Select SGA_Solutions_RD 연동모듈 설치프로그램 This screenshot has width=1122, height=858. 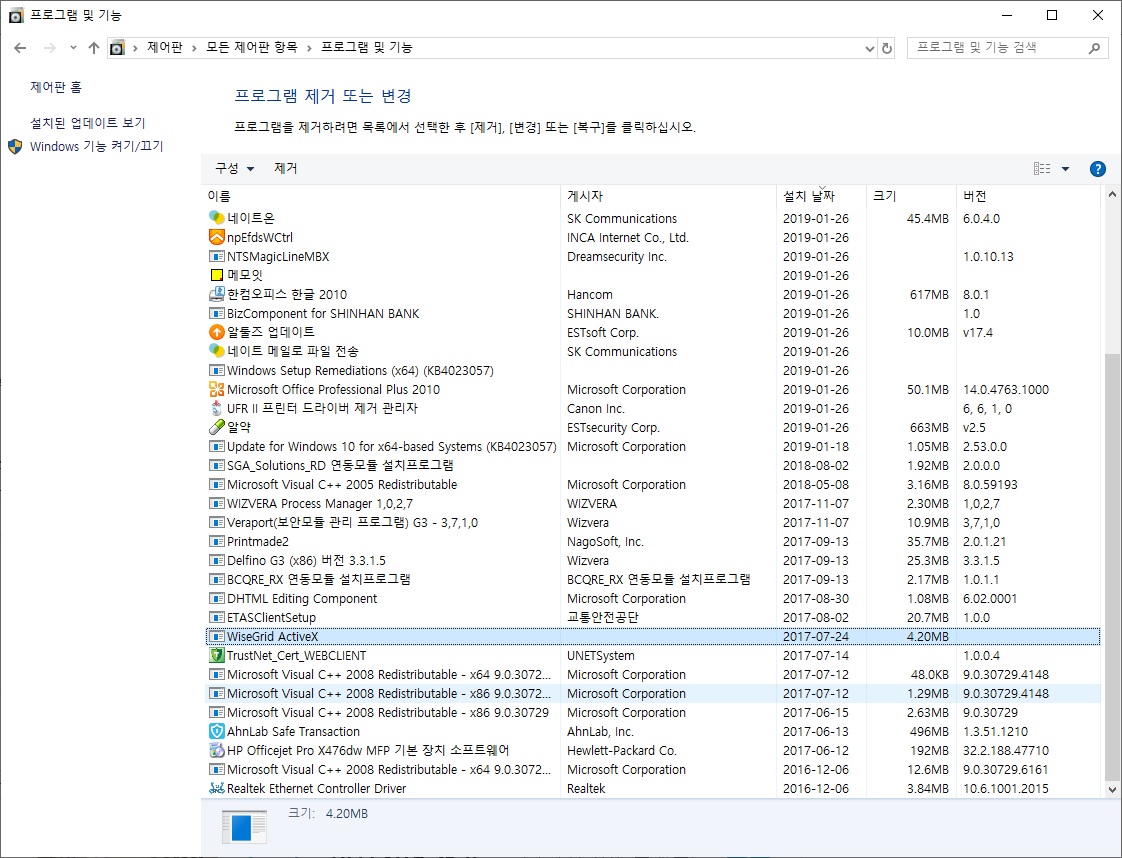[x=653, y=465]
